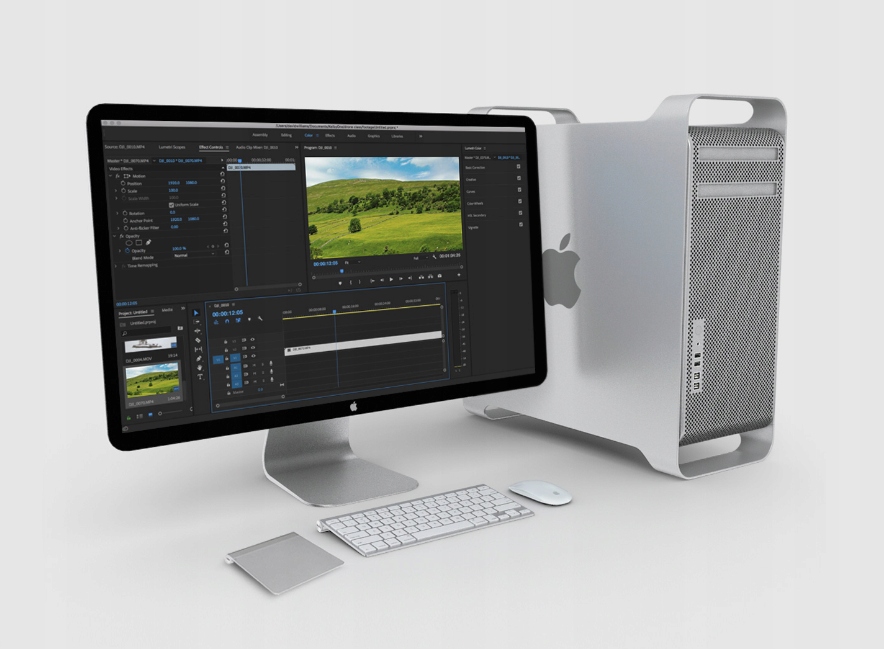Image resolution: width=885 pixels, height=649 pixels.
Task: Click Mark Out bracket button
Action: point(360,282)
